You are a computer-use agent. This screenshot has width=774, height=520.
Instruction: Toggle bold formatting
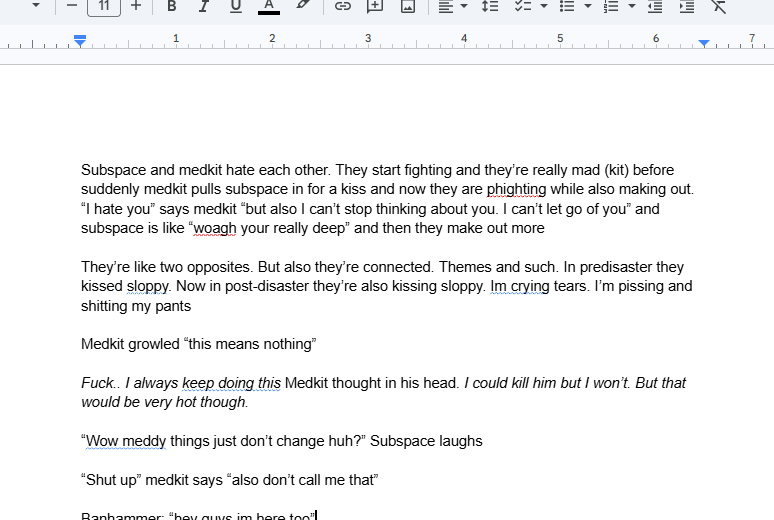click(x=172, y=6)
